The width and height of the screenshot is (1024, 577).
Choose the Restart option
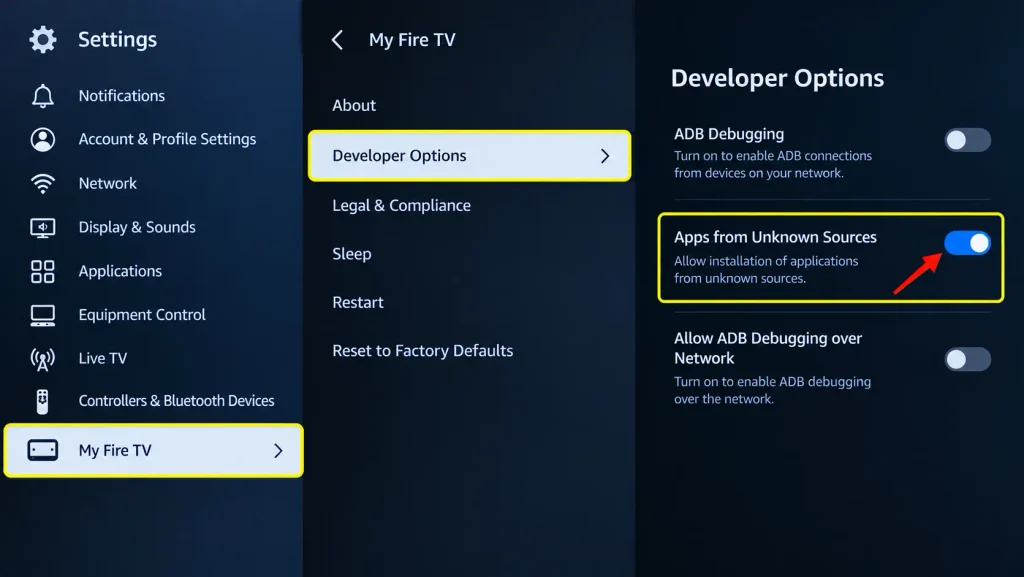pyautogui.click(x=358, y=302)
